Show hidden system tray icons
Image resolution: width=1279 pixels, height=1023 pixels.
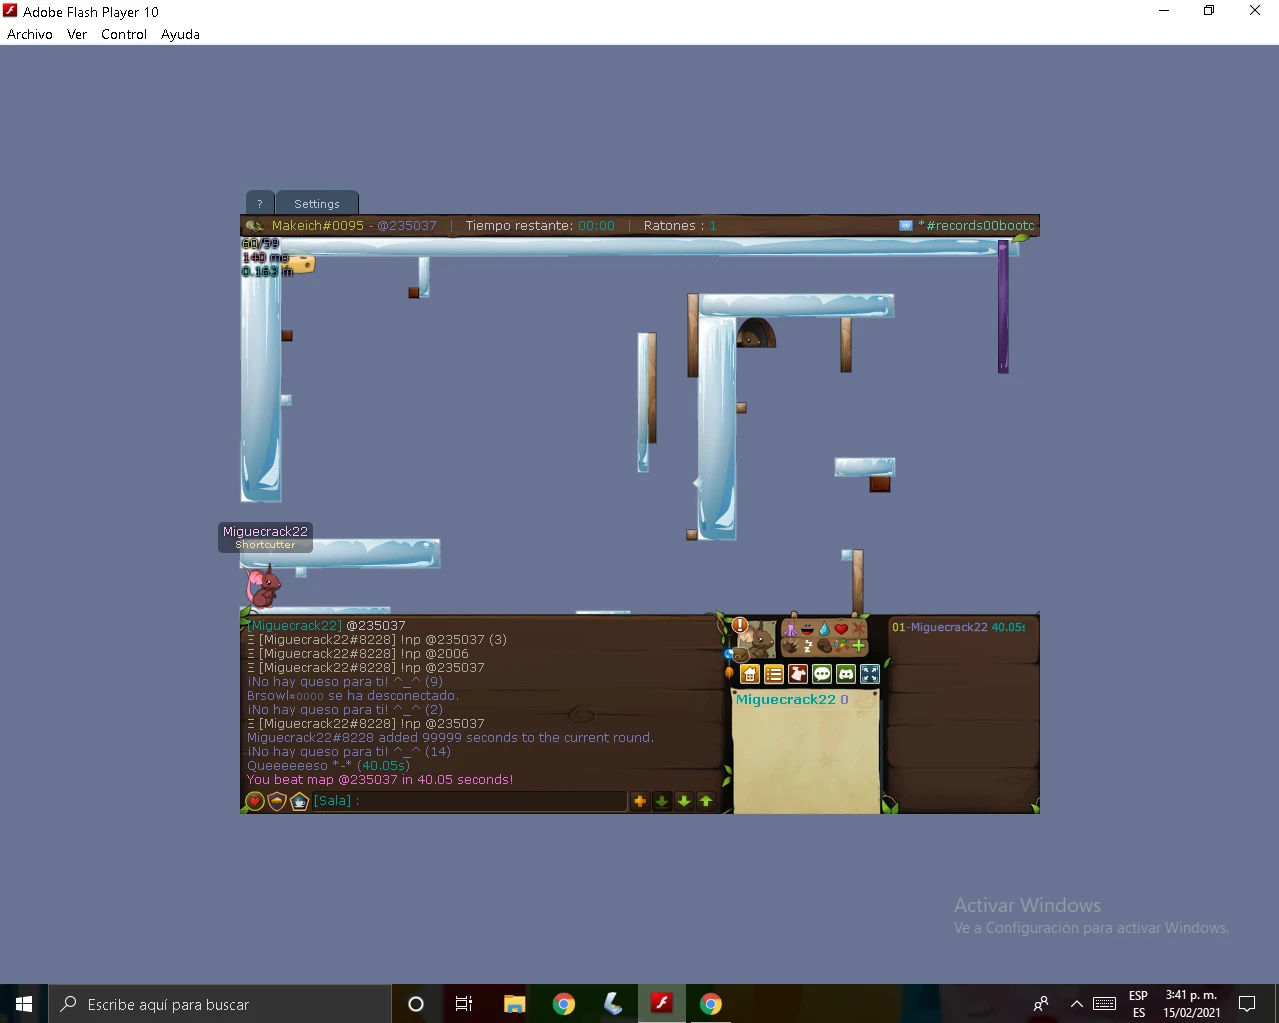pyautogui.click(x=1076, y=1004)
